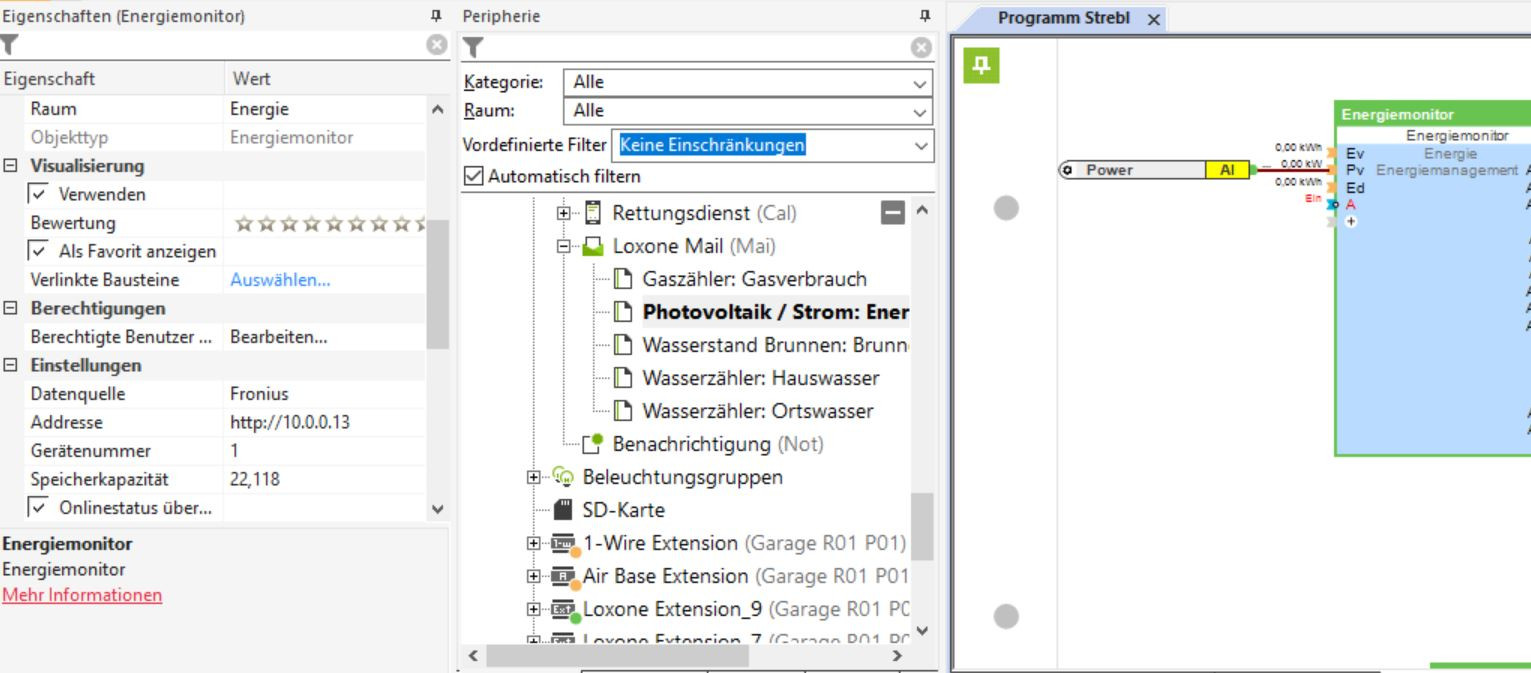Clear the Peripherie filter with X icon

coord(922,47)
